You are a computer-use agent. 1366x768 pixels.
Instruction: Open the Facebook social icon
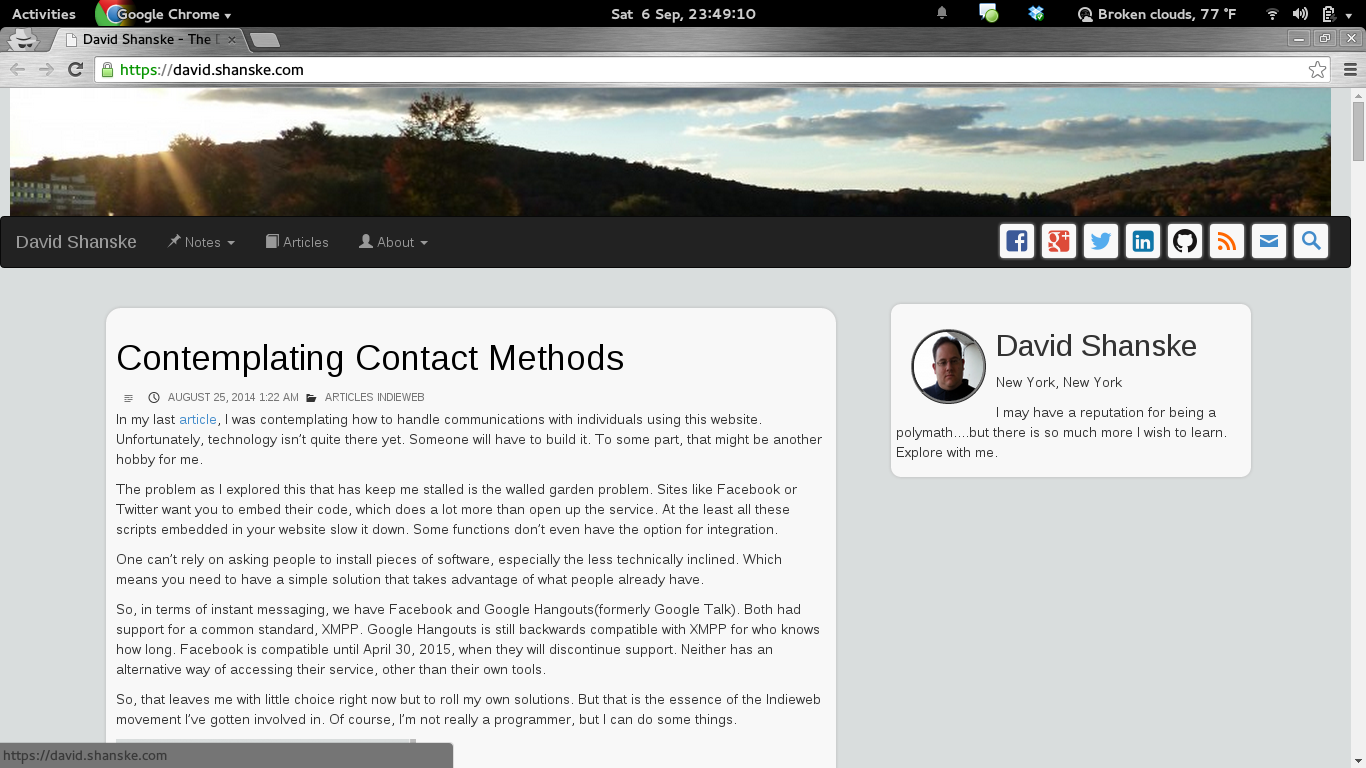[x=1017, y=242]
